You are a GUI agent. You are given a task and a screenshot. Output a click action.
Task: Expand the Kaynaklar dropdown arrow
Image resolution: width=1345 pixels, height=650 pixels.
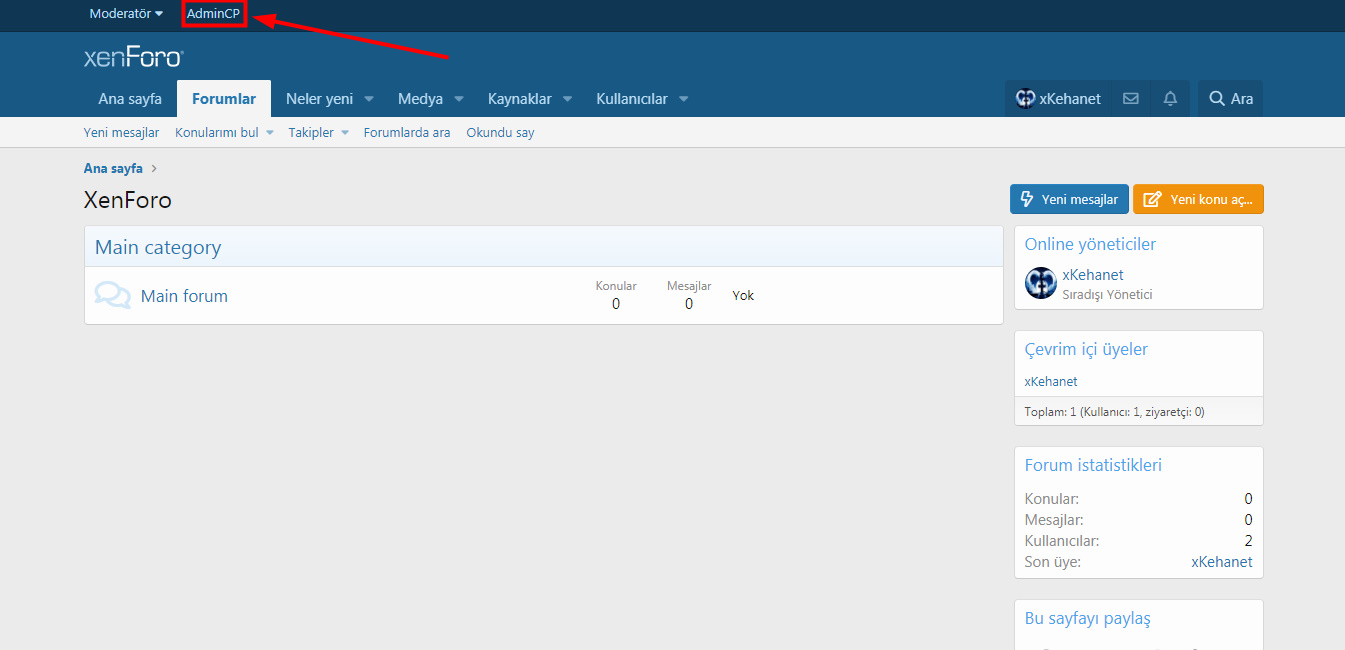point(567,99)
